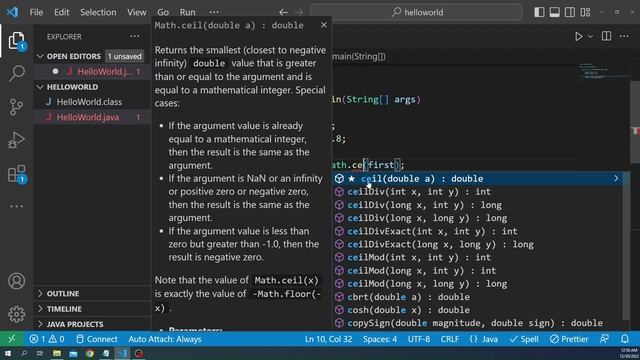This screenshot has height=360, width=640.
Task: Open the Accounts menu icon
Action: point(16,281)
